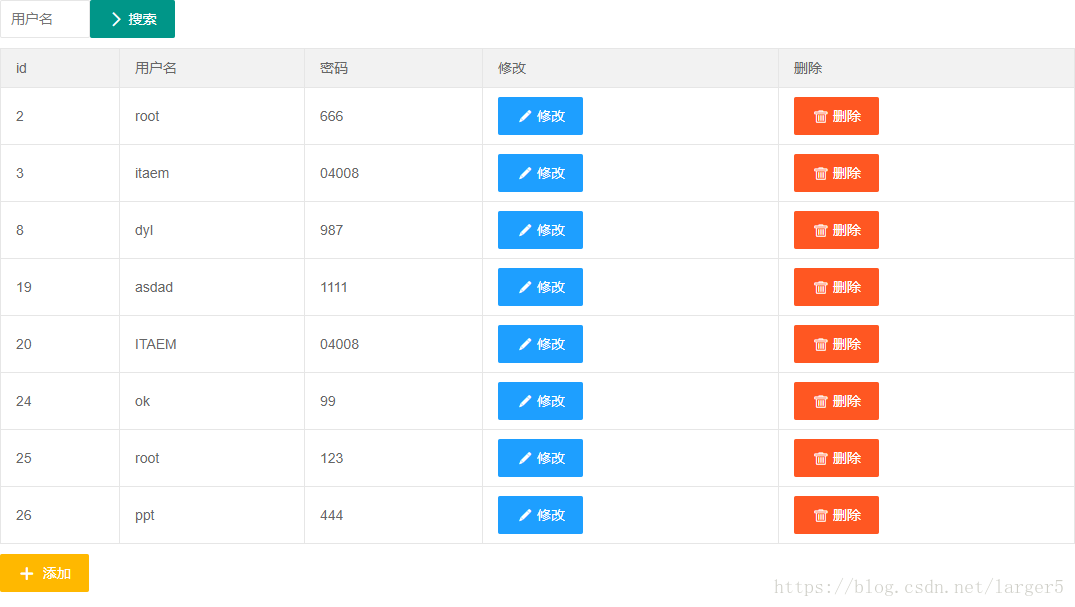The width and height of the screenshot is (1075, 607).
Task: Select username cell 'asdad'
Action: 212,287
